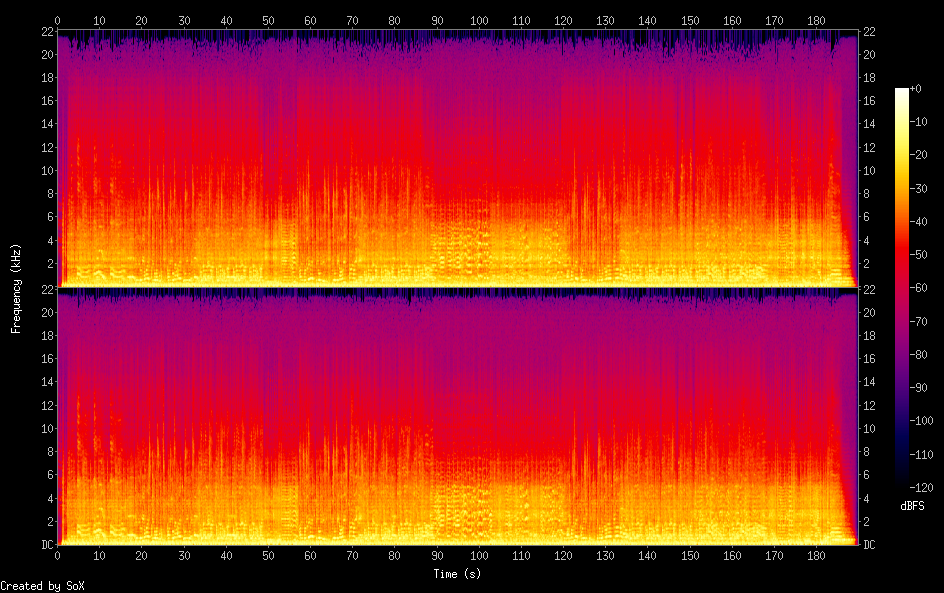Click "DC" on the right frequency axis
Viewport: 944px width, 593px height.
click(869, 545)
